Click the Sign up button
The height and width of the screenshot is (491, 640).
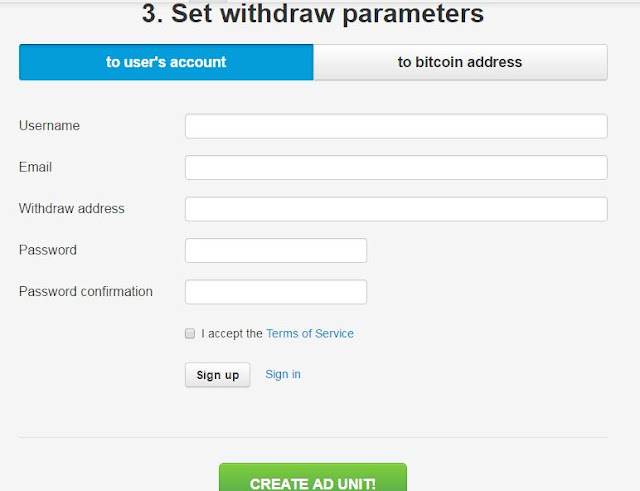click(218, 375)
